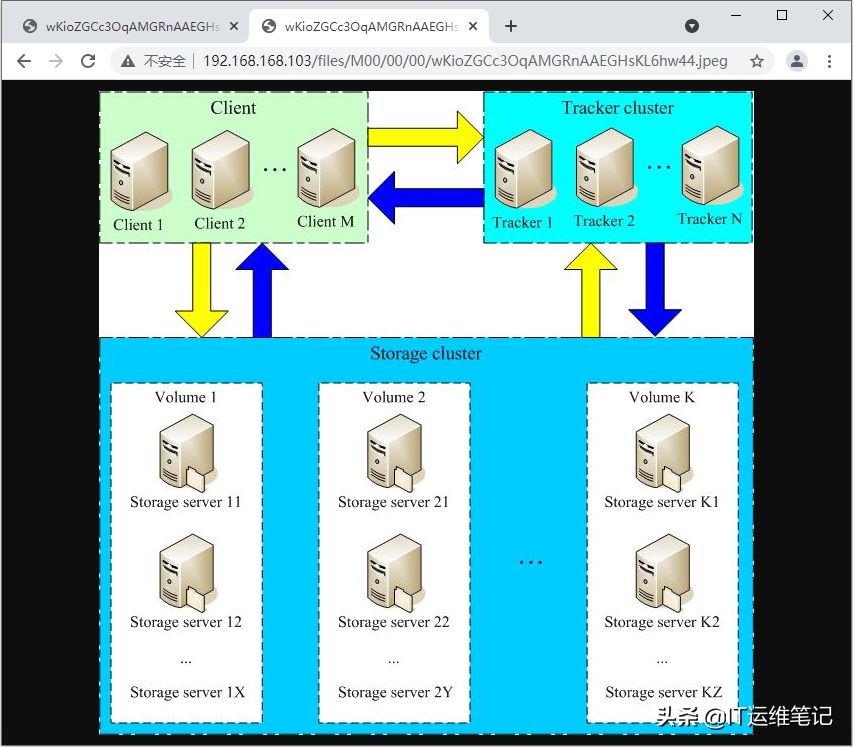This screenshot has height=747, width=853.
Task: Click the Storage server 12 label
Action: (x=186, y=622)
